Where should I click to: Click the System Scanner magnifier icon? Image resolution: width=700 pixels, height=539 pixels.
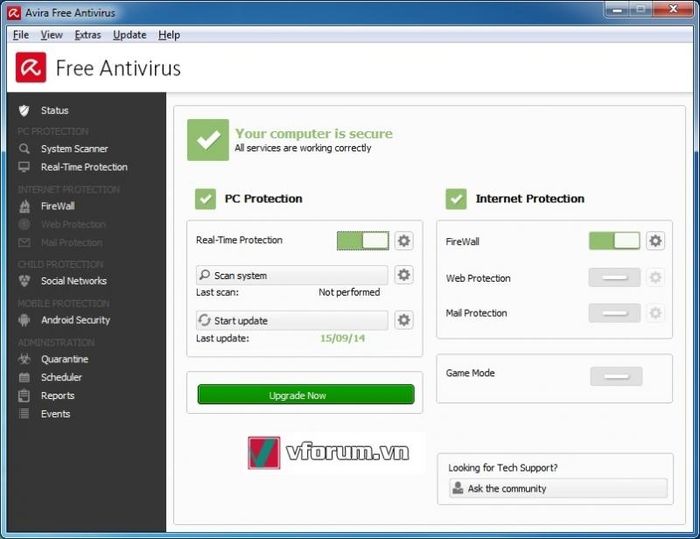tap(24, 149)
